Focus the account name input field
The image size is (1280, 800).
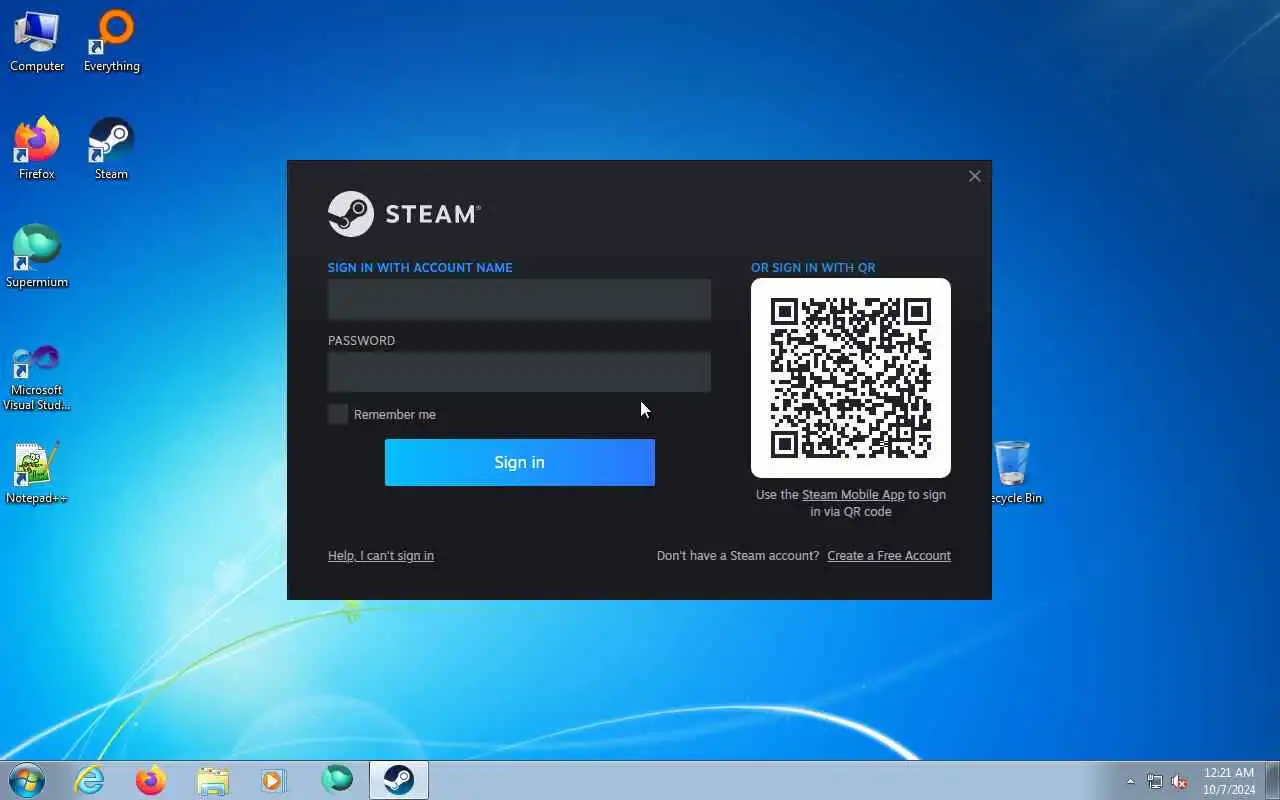point(519,299)
